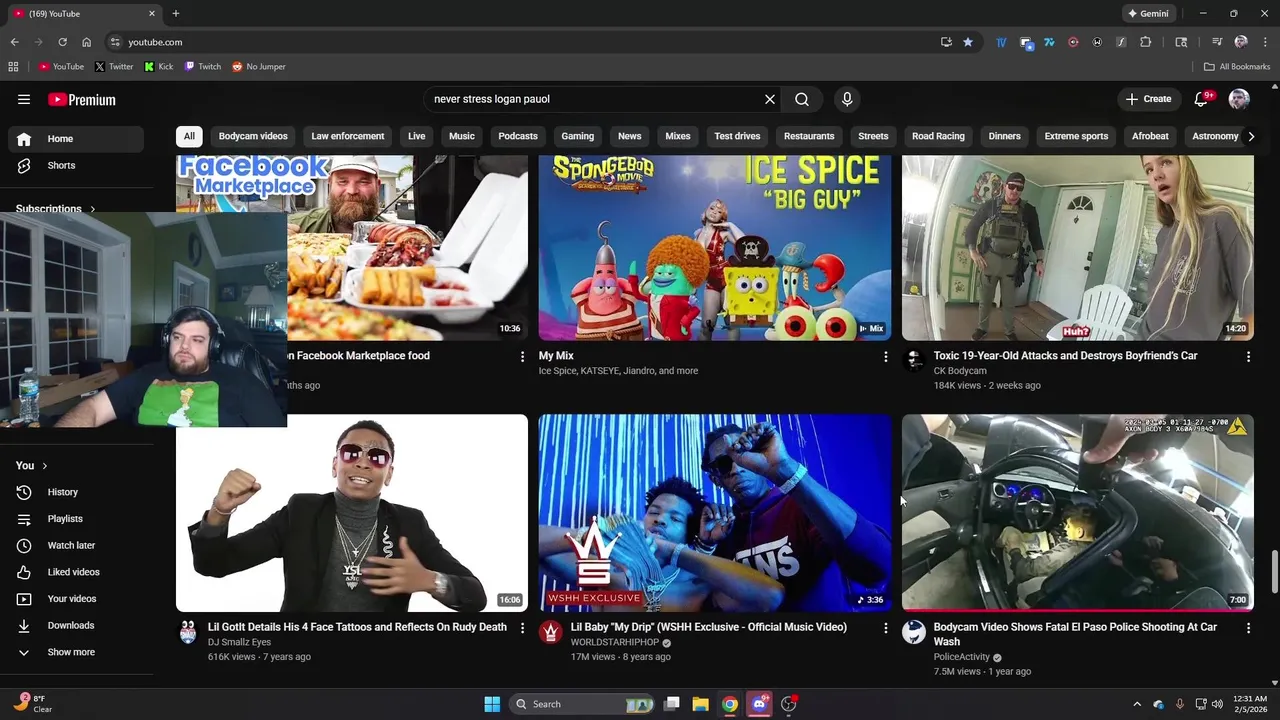Open Playlists in sidebar
Screen dimensions: 1280x720
[x=76, y=519]
